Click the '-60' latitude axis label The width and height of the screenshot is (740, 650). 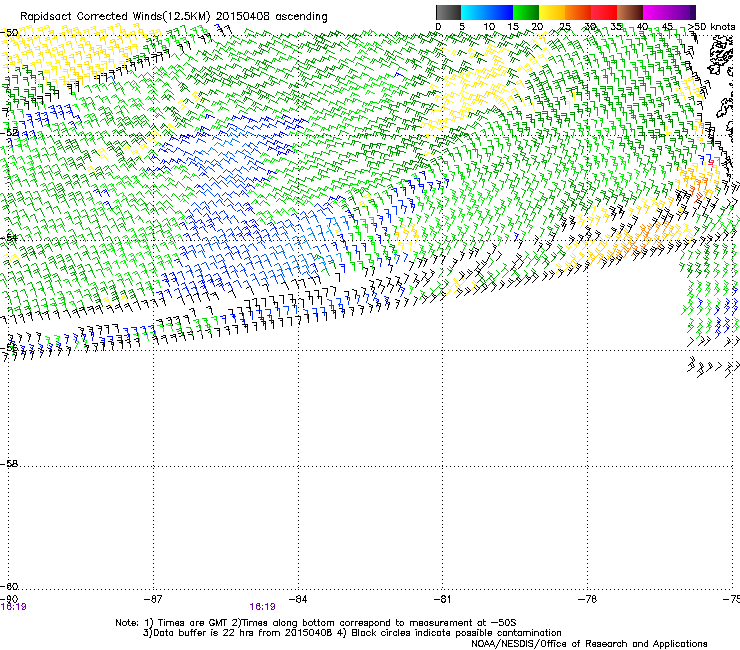point(9,586)
